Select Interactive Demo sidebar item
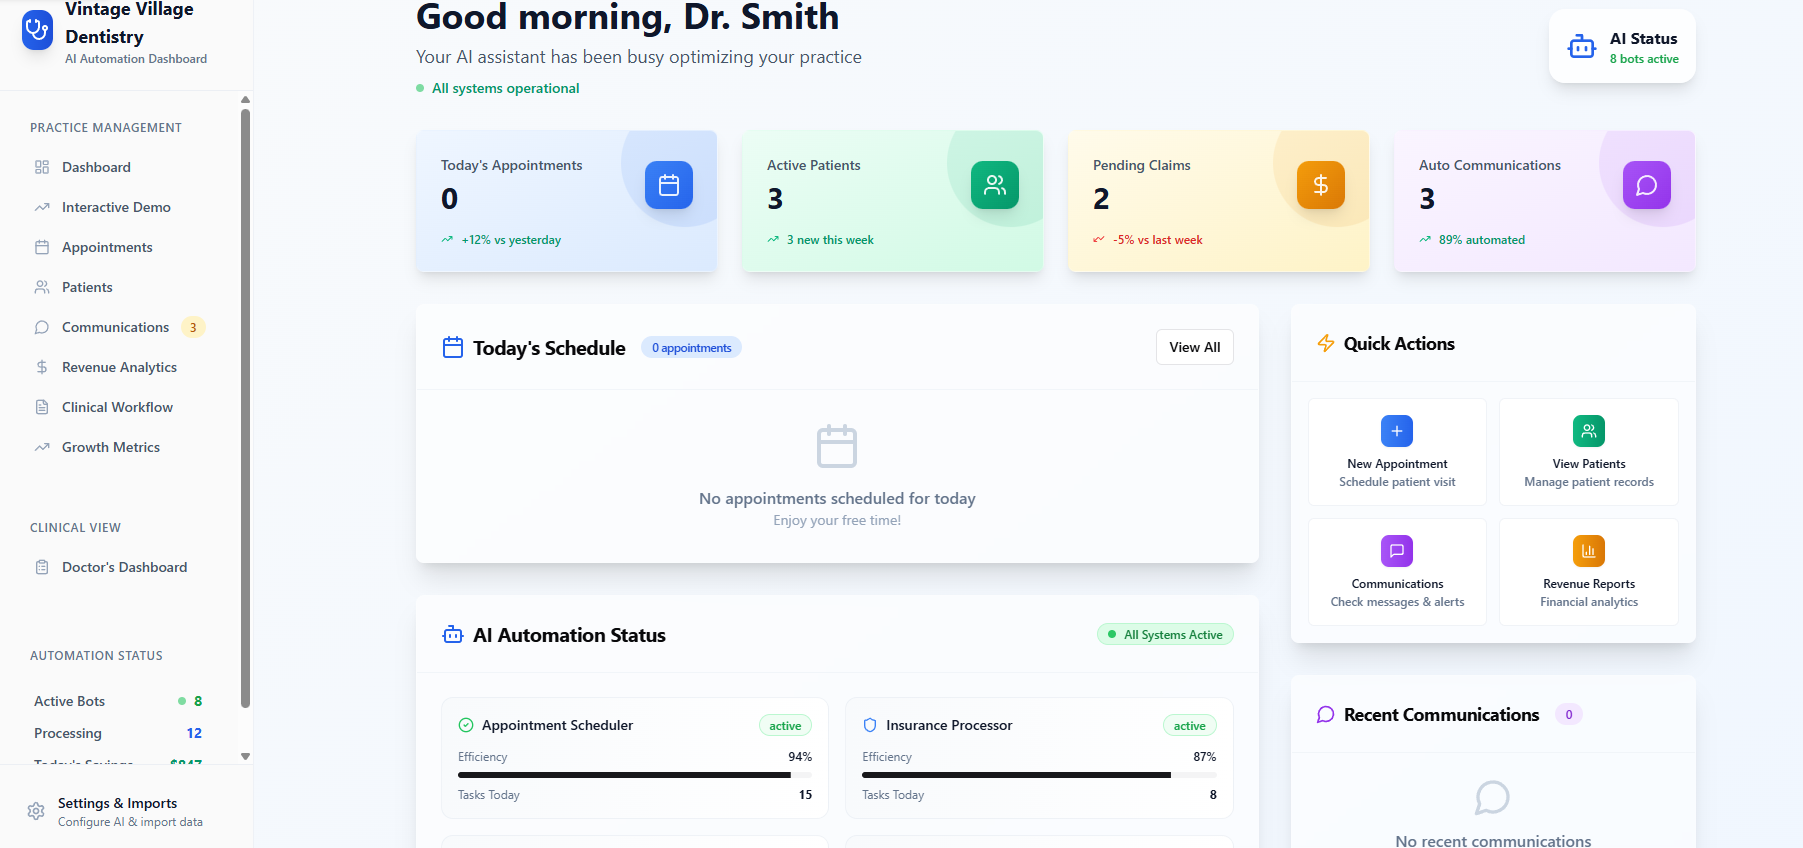Image resolution: width=1803 pixels, height=848 pixels. tap(116, 207)
